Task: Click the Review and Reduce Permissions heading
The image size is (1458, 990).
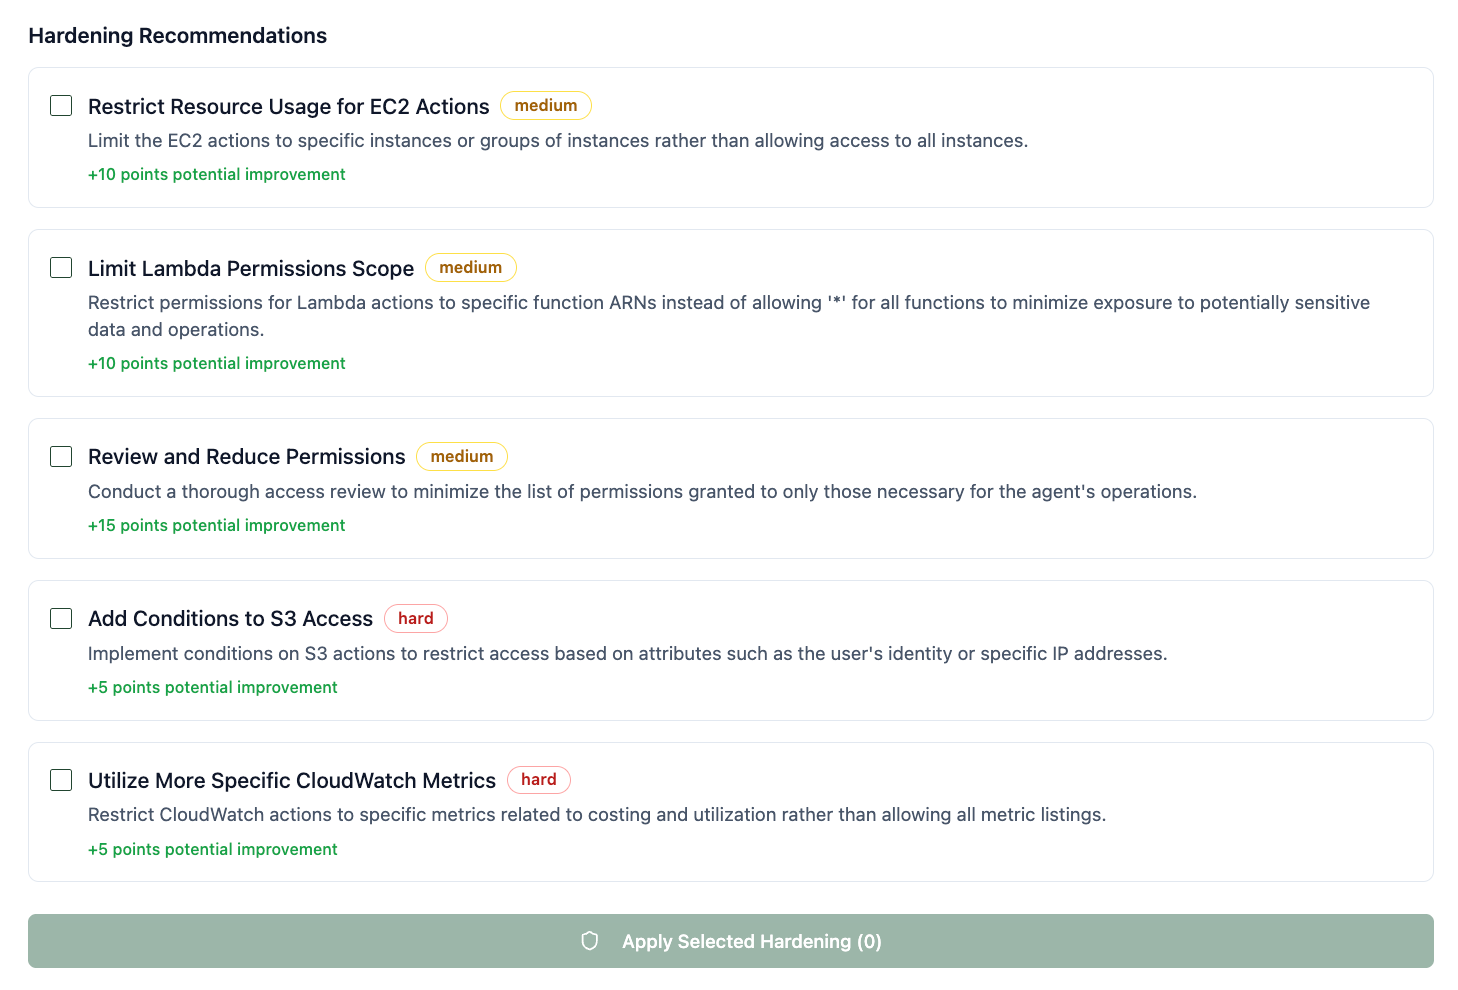Action: (247, 457)
